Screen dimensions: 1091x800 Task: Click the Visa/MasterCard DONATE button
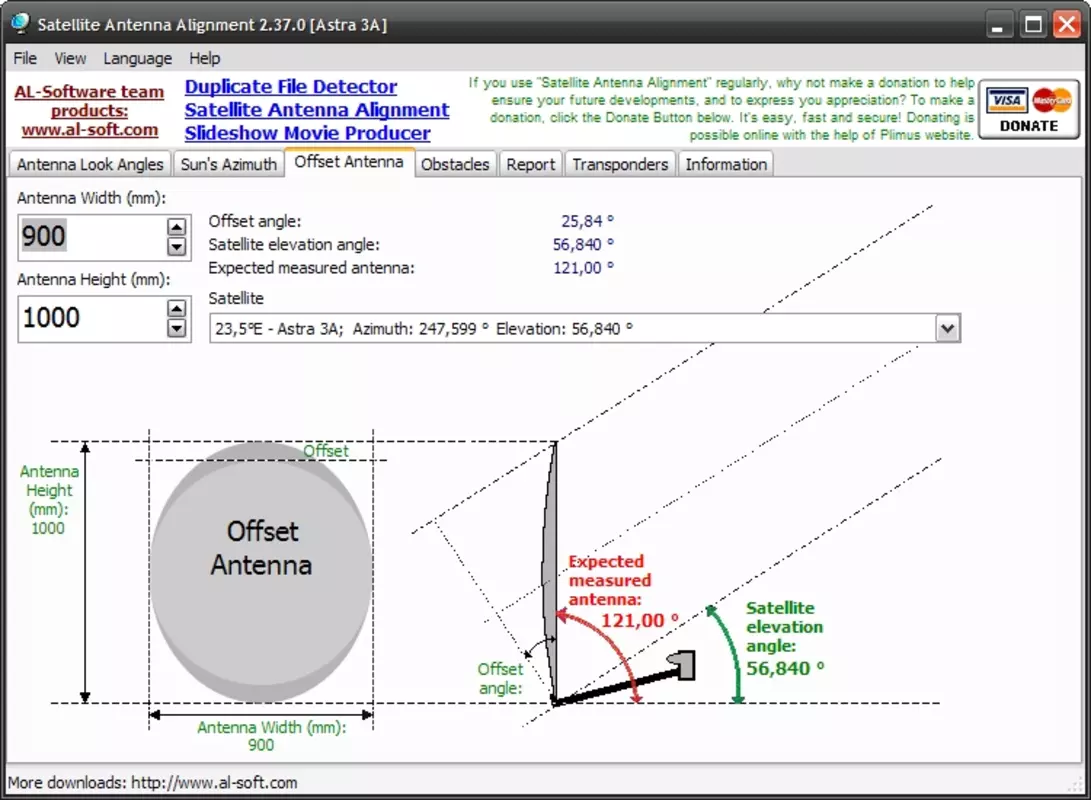(x=1028, y=110)
